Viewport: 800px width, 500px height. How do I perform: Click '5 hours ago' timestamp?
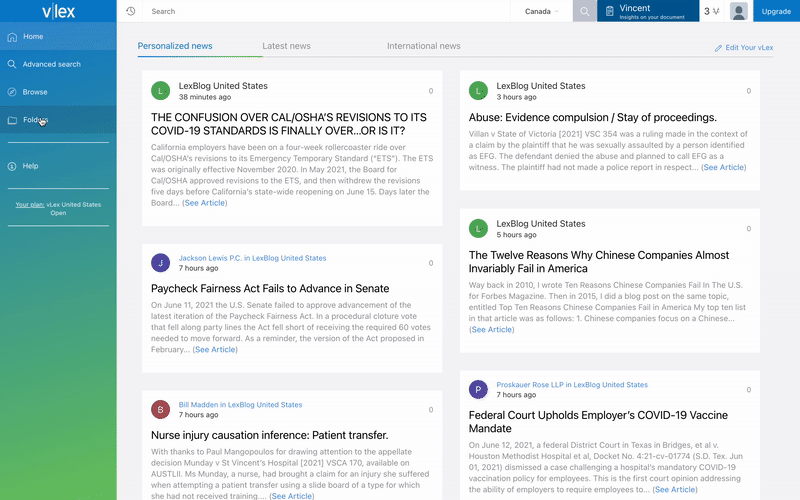pos(516,235)
